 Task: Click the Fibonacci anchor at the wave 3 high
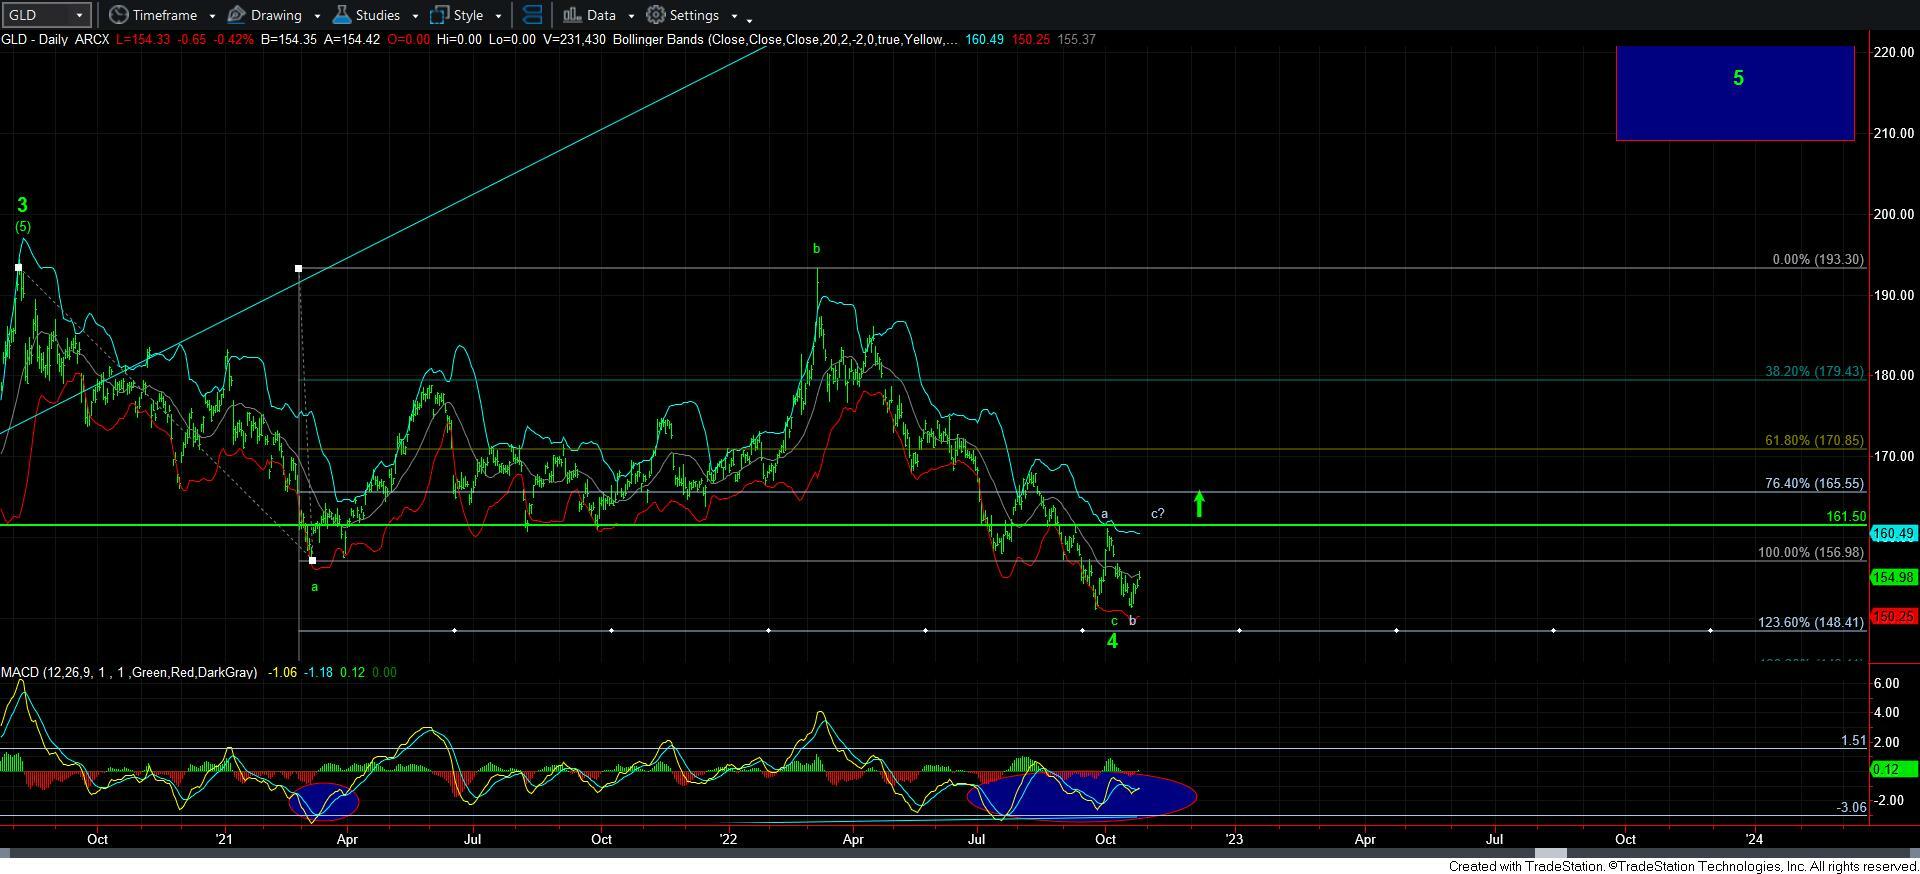click(x=19, y=267)
